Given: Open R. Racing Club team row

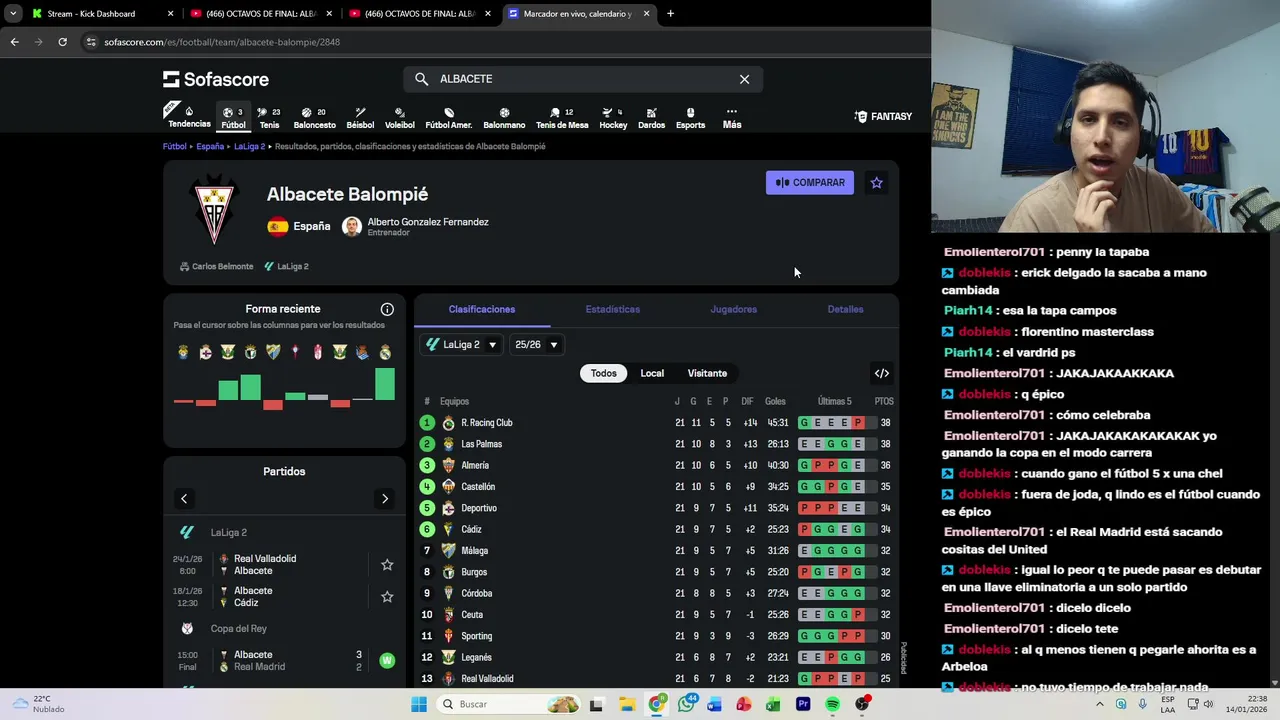Looking at the screenshot, I should coord(657,423).
